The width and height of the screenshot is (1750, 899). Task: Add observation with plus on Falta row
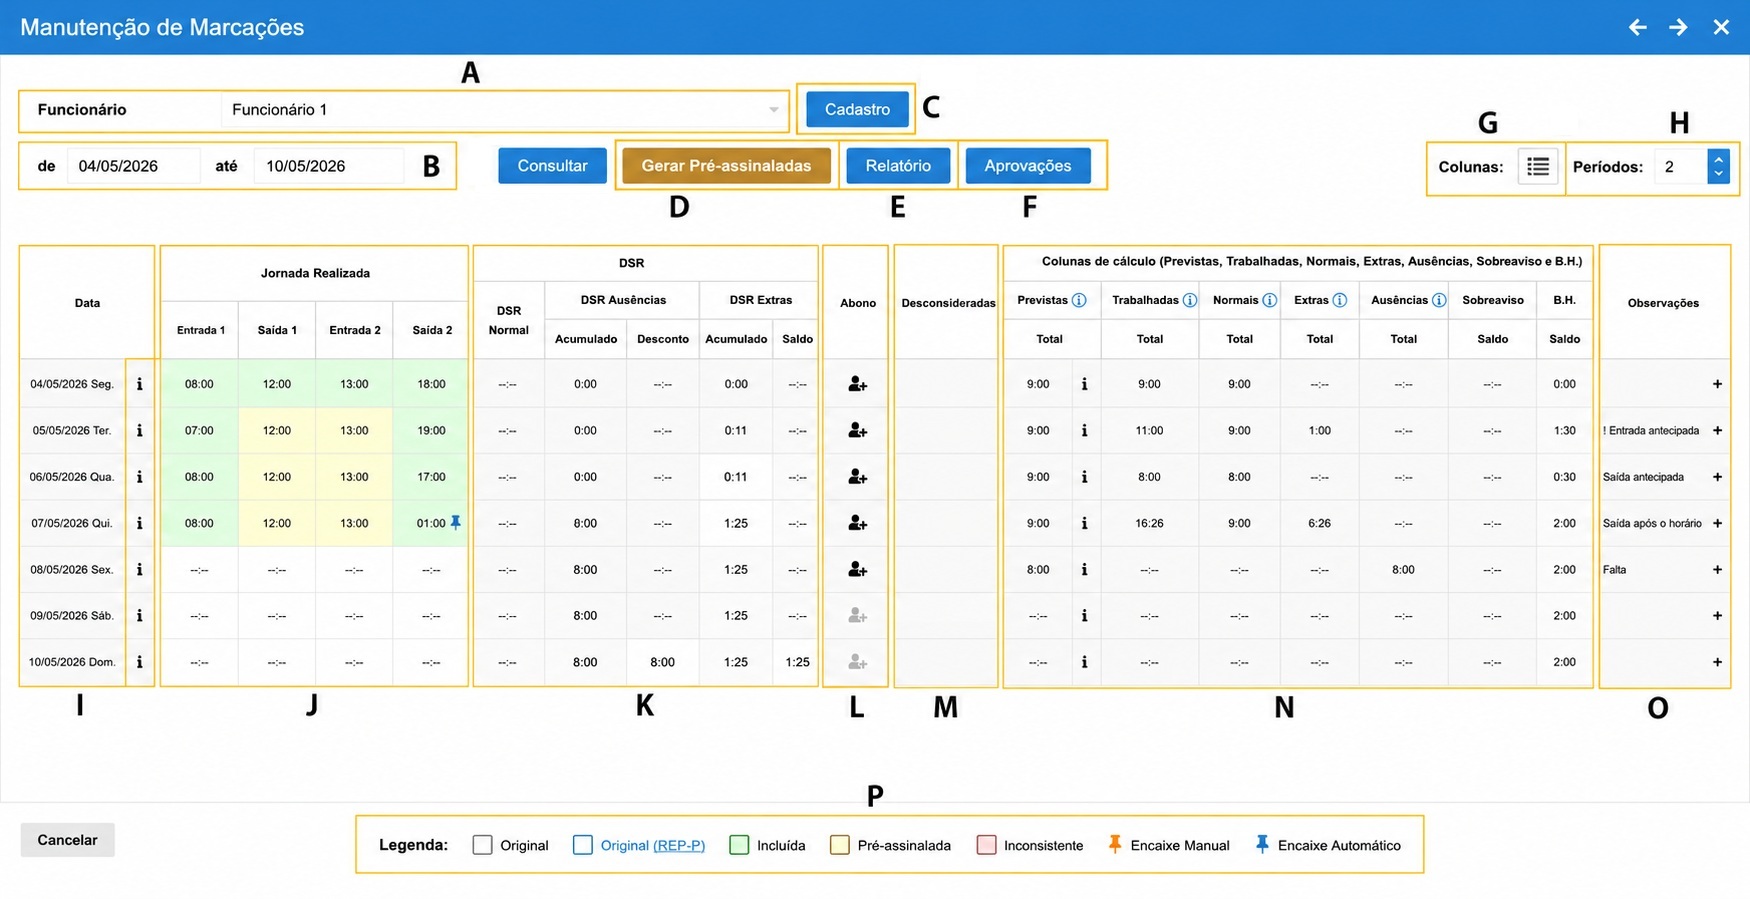tap(1717, 569)
